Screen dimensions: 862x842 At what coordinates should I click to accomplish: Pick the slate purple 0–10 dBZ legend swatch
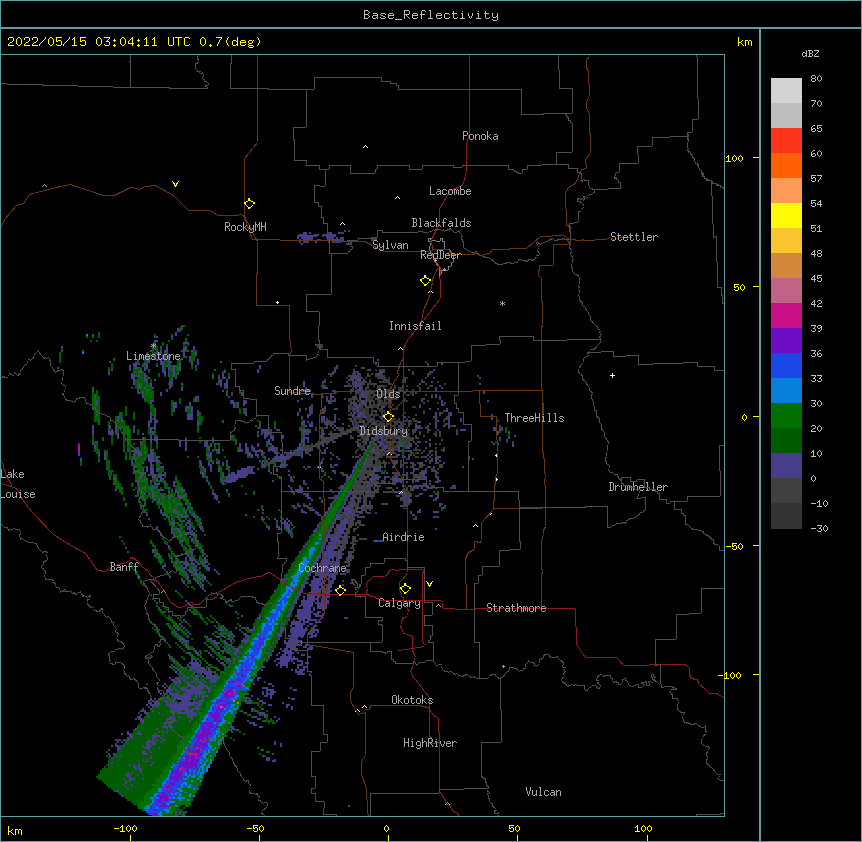tap(786, 466)
